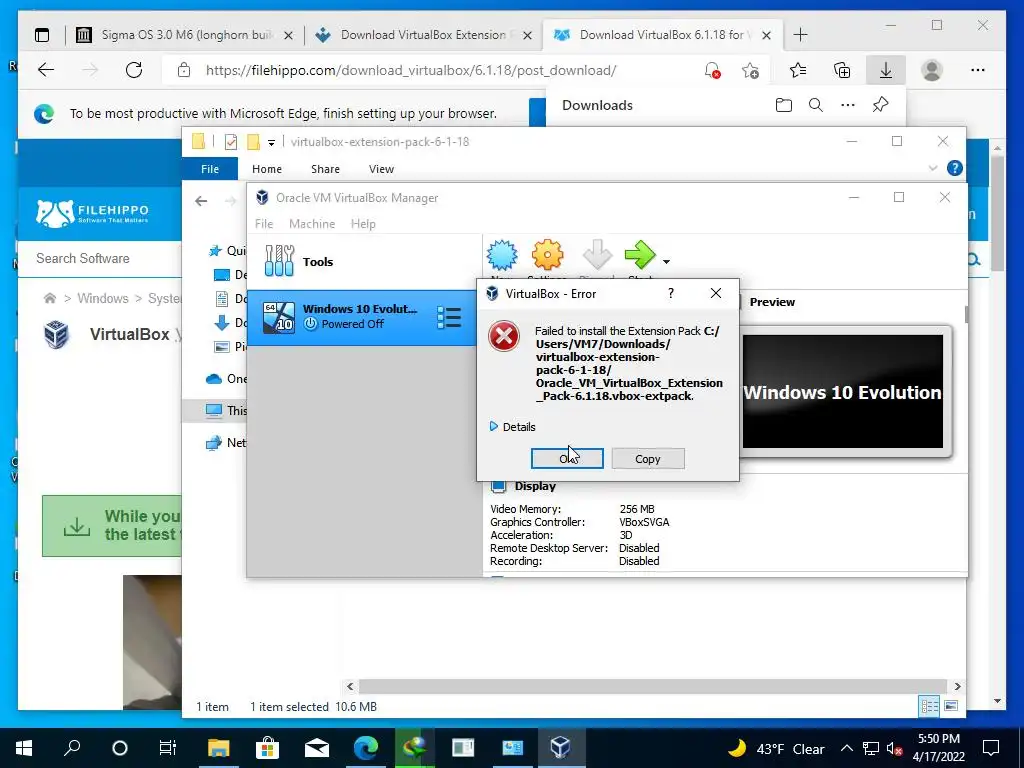Screen dimensions: 1024x768
Task: Open the Edge profile avatar
Action: (x=932, y=70)
